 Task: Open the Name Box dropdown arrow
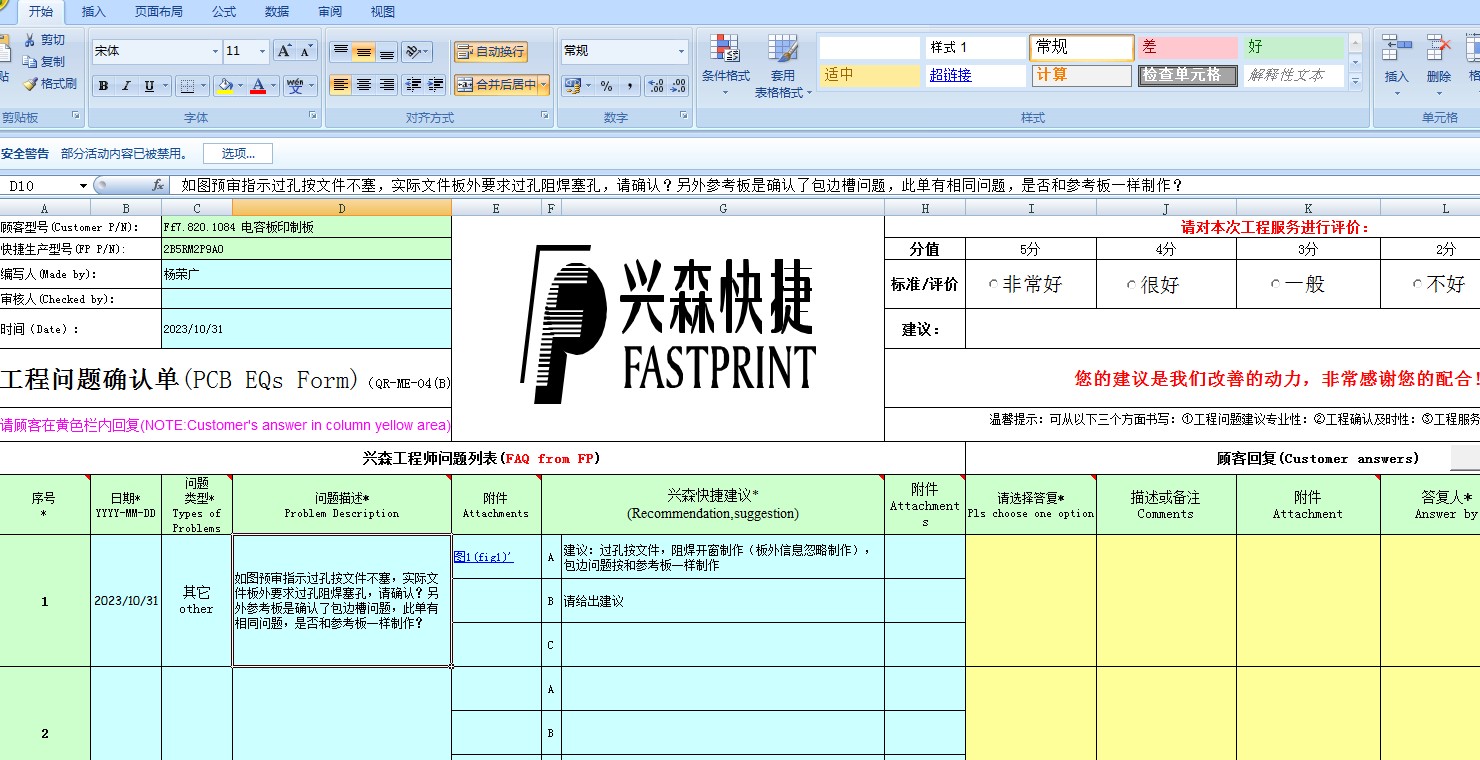pos(83,186)
